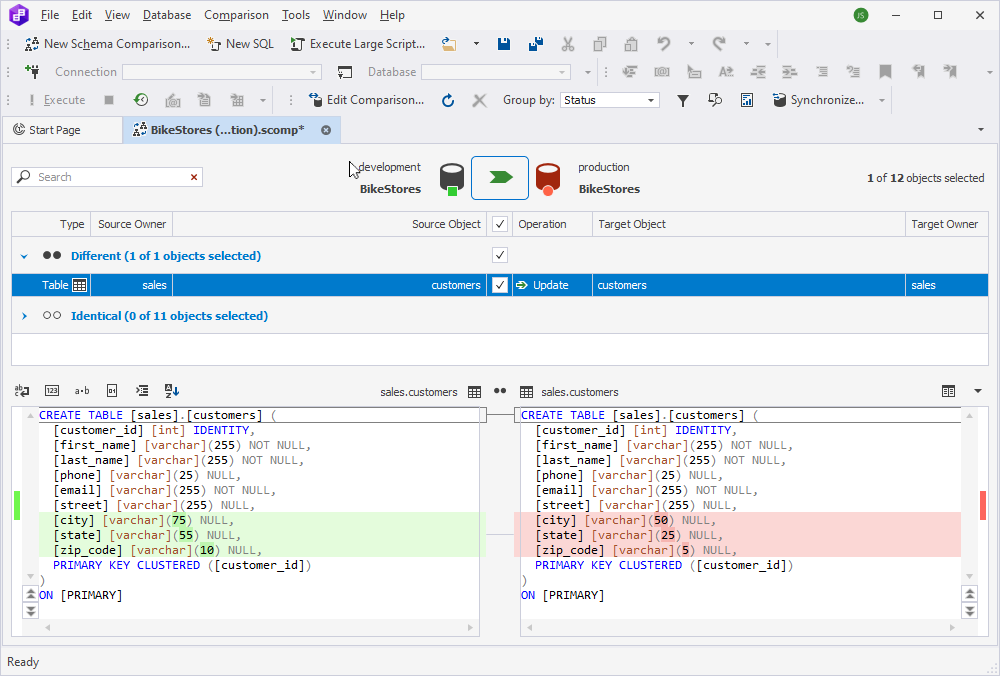The height and width of the screenshot is (676, 1000).
Task: Close the BikeStores scomp tab
Action: [x=326, y=130]
